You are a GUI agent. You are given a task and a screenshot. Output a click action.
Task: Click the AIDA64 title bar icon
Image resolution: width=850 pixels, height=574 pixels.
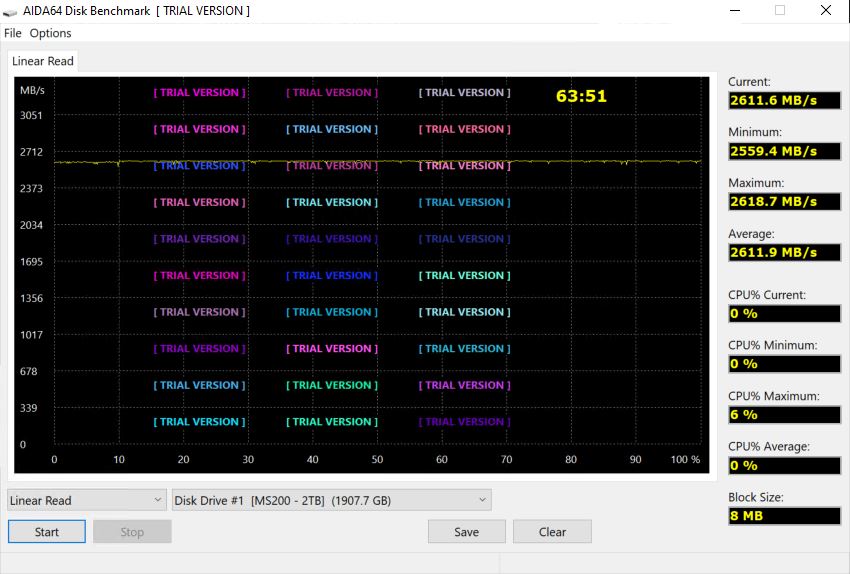click(x=10, y=11)
